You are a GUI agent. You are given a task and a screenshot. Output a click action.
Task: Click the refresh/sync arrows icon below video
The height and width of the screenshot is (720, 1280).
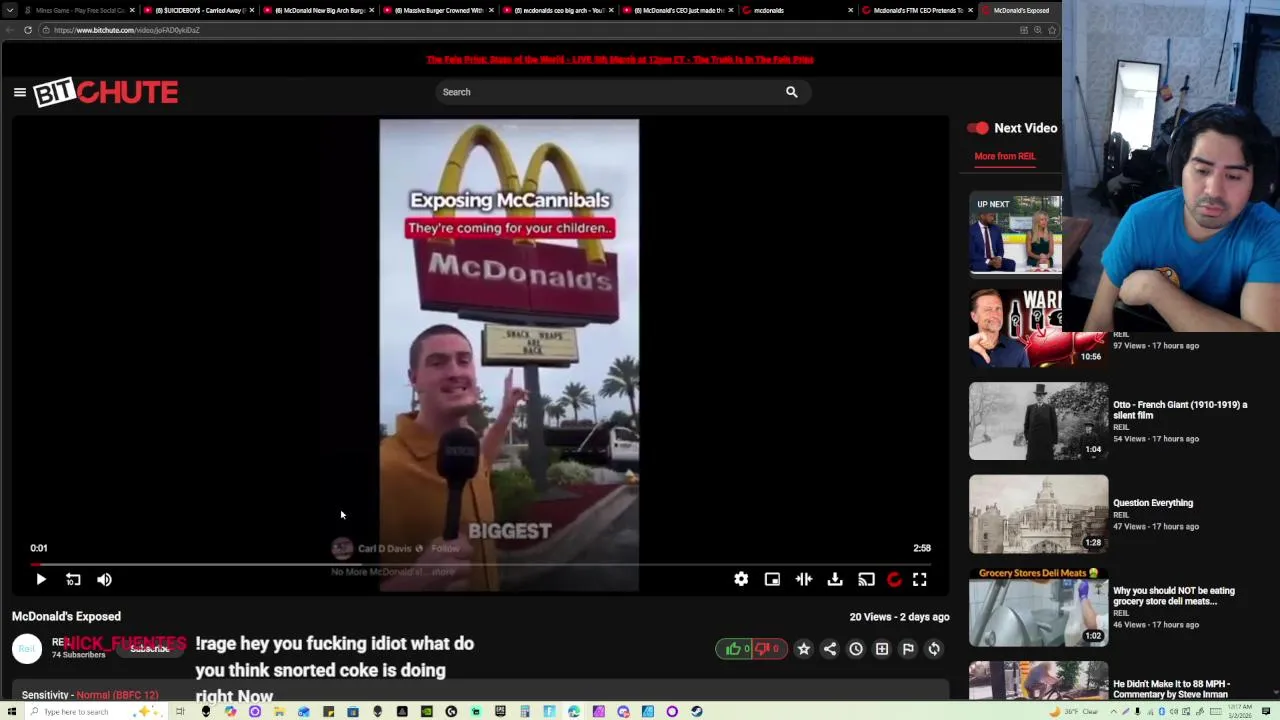[934, 649]
